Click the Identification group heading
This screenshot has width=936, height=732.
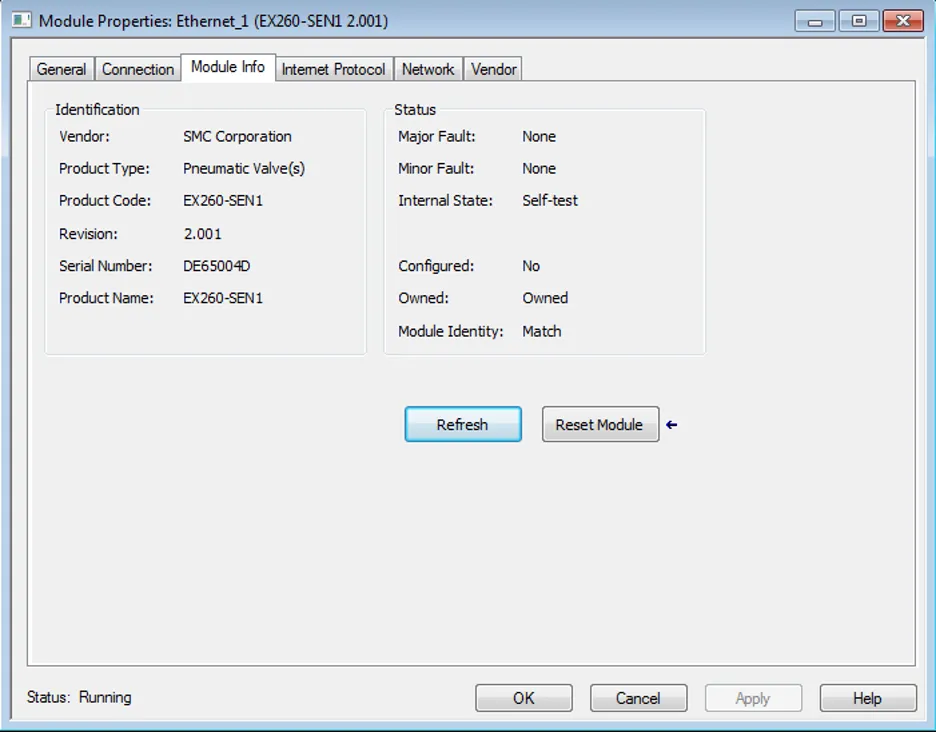pos(97,109)
